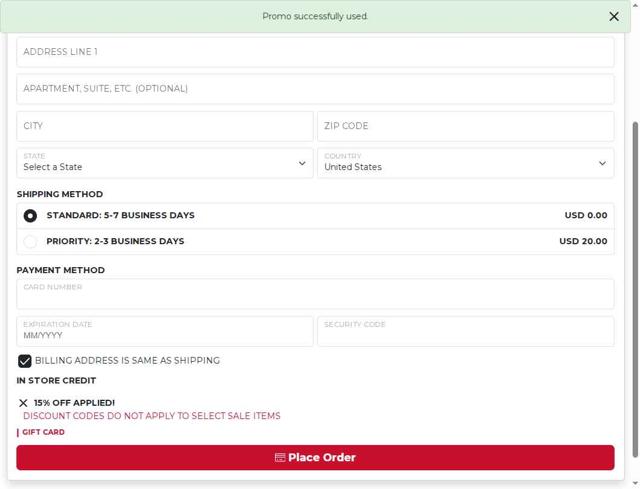Click the Place Order button
This screenshot has width=640, height=489.
[315, 457]
